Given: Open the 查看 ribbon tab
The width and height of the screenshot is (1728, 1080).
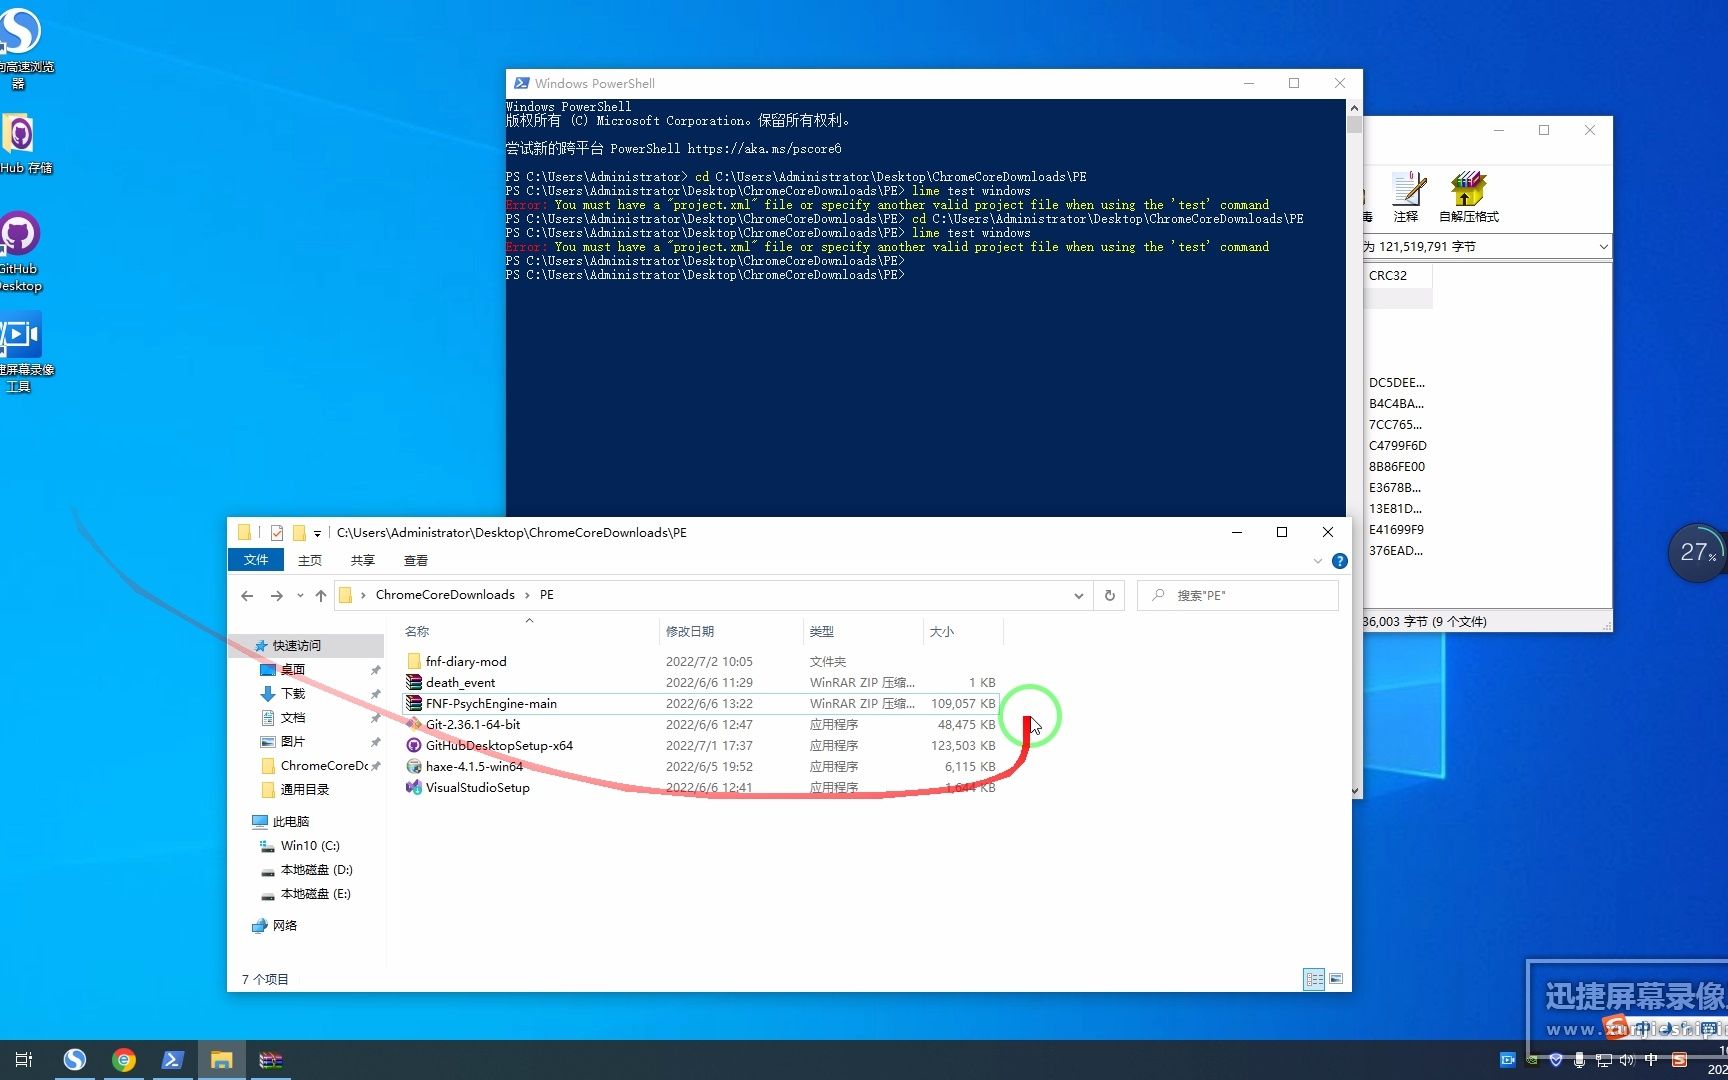Looking at the screenshot, I should pyautogui.click(x=416, y=560).
